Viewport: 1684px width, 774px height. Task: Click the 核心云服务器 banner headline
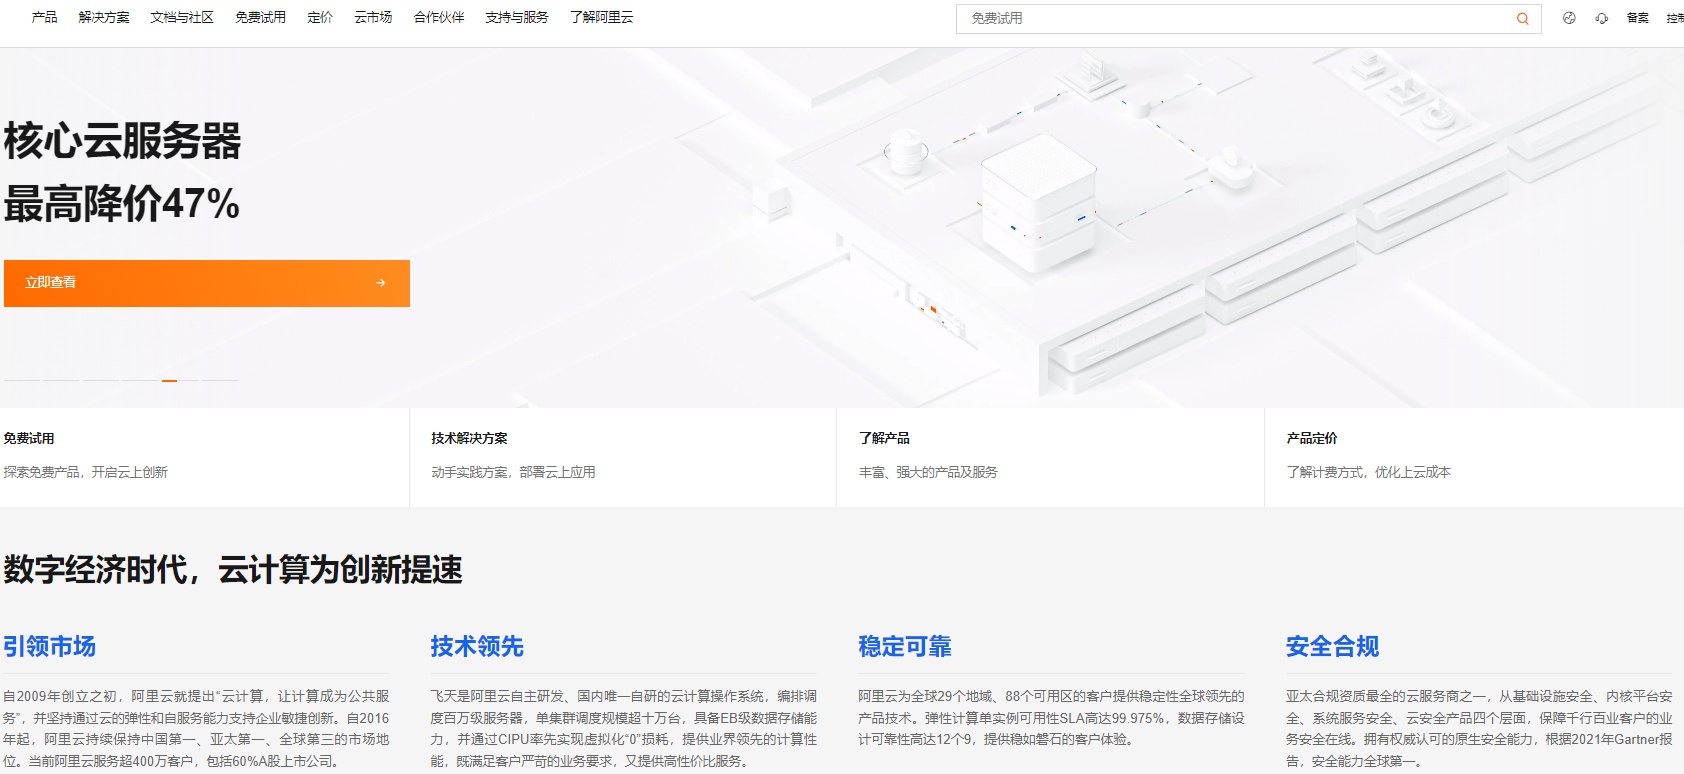tap(122, 141)
